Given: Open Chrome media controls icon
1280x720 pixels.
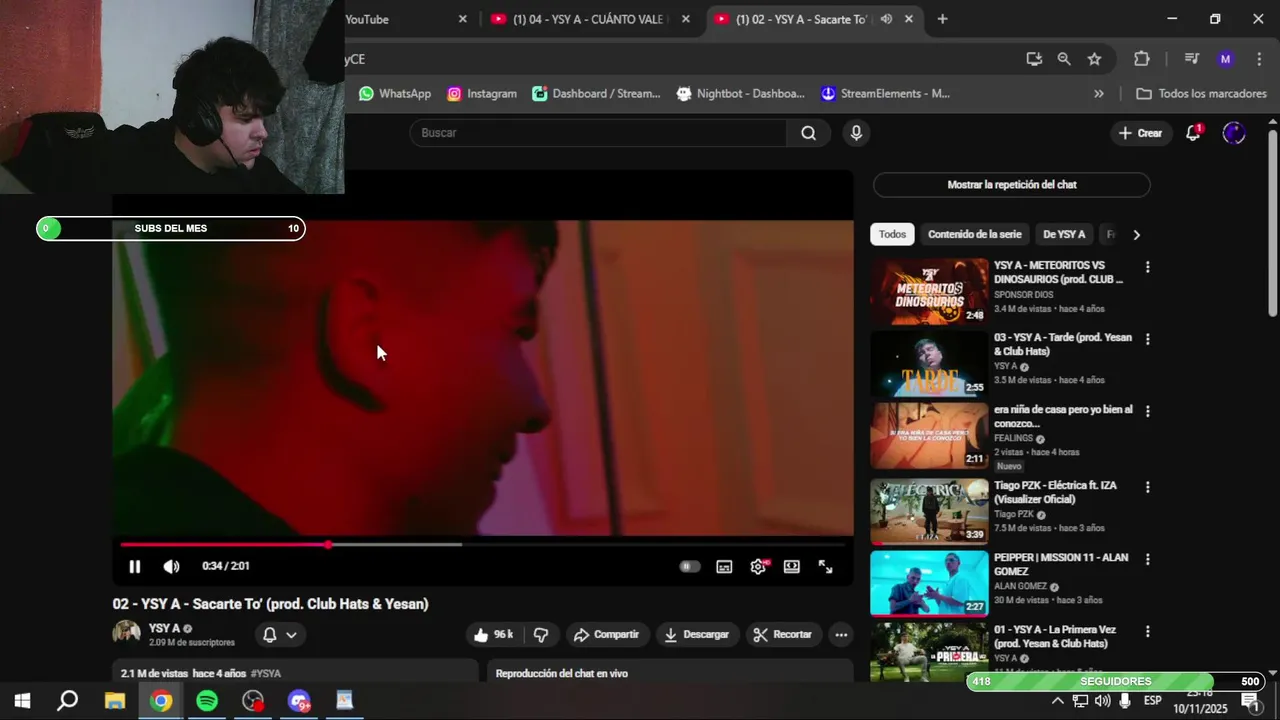Looking at the screenshot, I should (x=1191, y=59).
